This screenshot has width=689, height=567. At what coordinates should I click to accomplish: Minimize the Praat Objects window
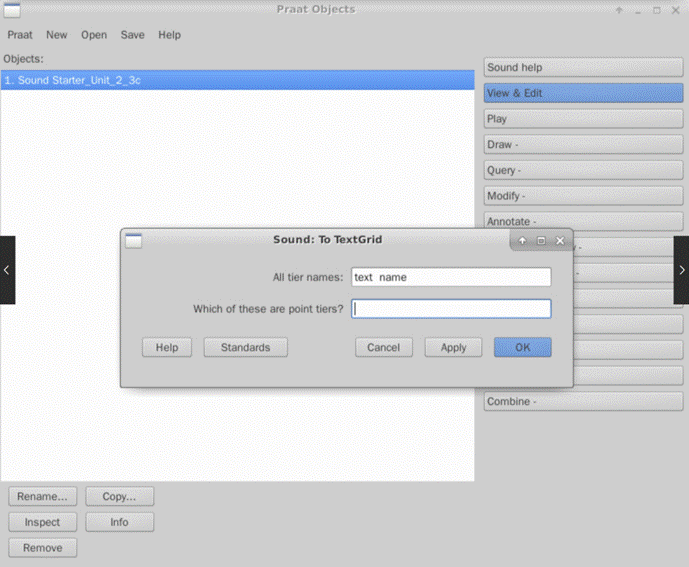coord(638,11)
